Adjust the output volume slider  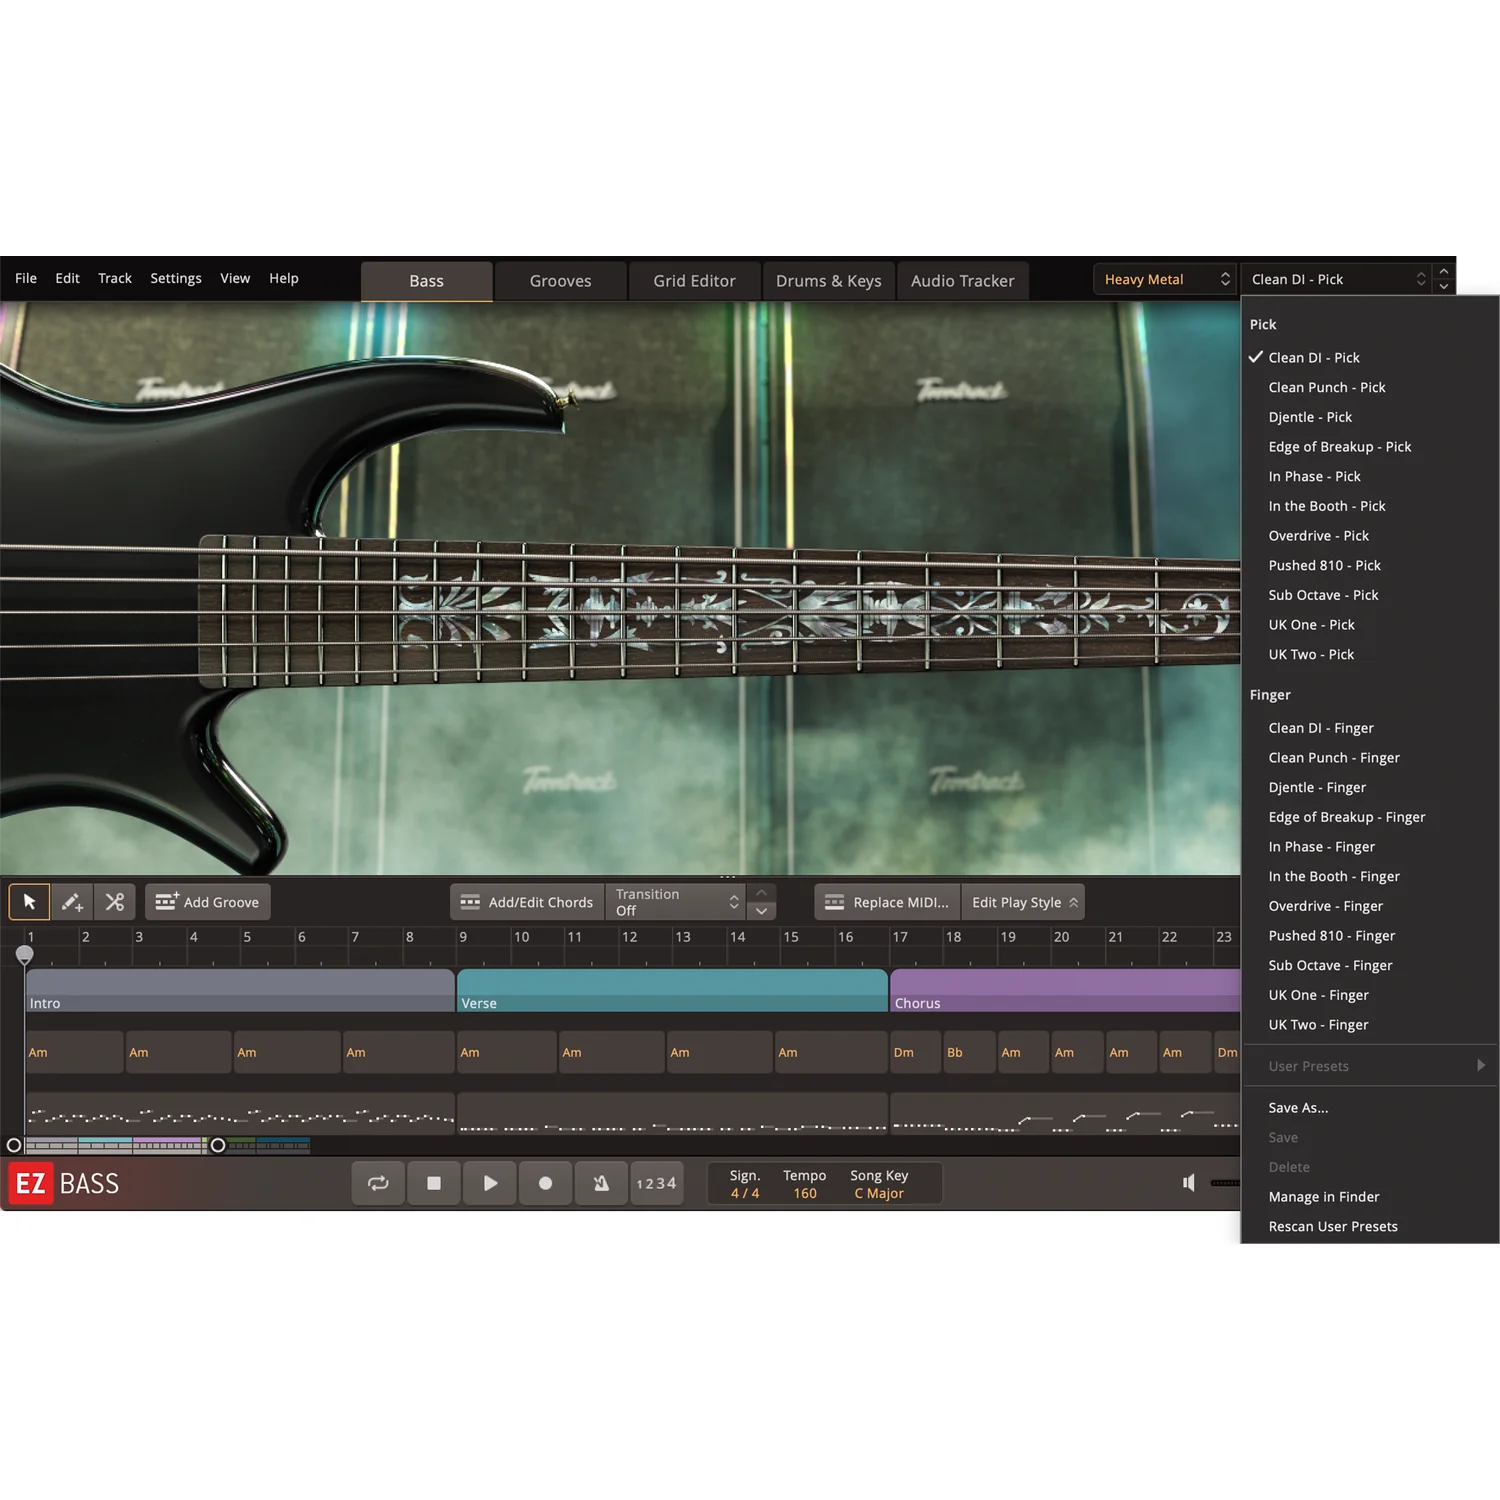point(1225,1183)
